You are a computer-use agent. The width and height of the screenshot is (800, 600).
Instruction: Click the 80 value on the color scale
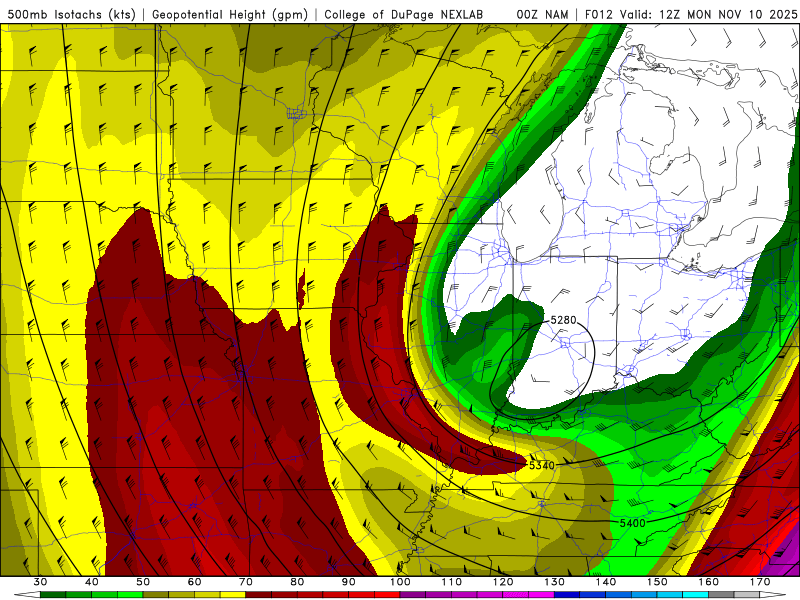297,582
